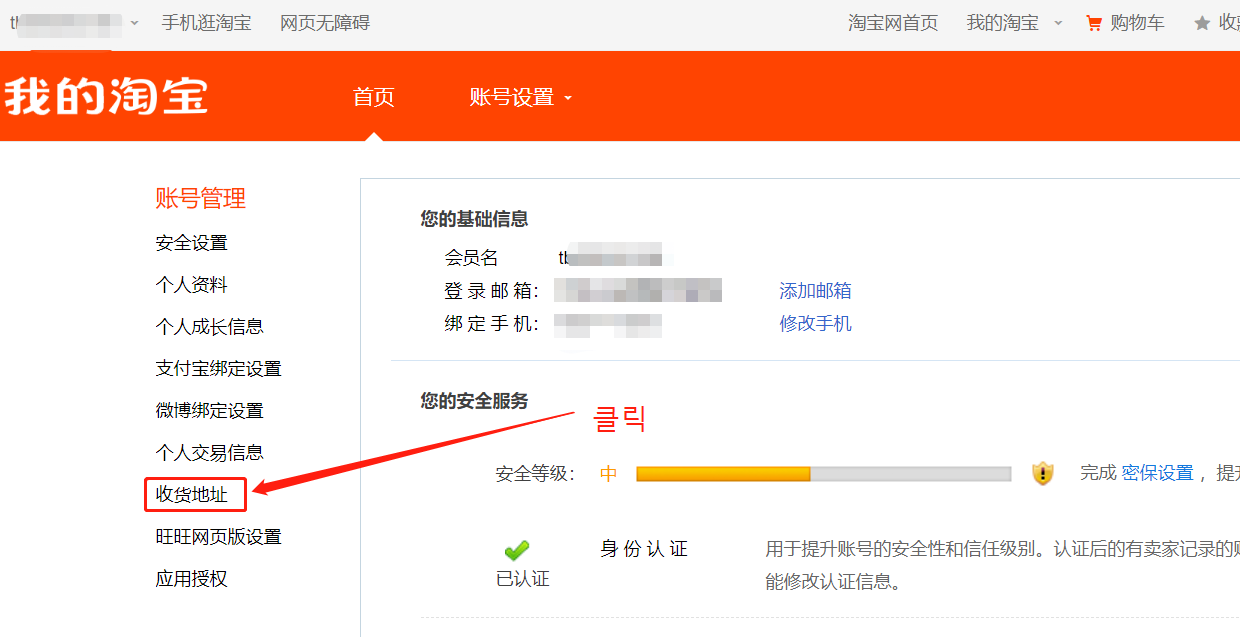Click the security shield warning icon
This screenshot has height=637, width=1240.
[x=1043, y=473]
